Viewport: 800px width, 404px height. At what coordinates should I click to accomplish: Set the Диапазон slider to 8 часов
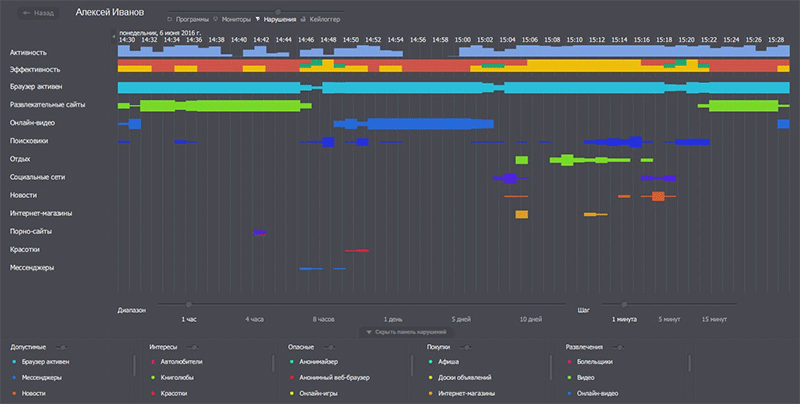323,319
